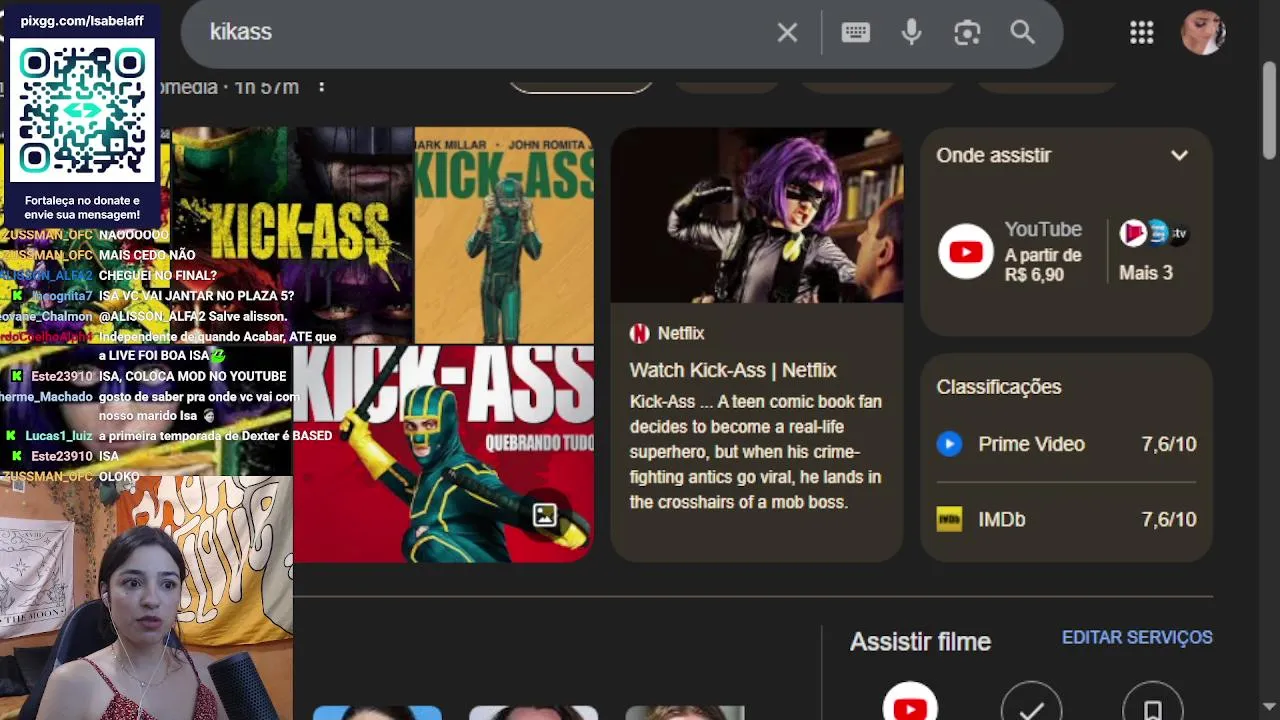Screen dimensions: 1280x720
Task: Start voice search with the microphone icon
Action: point(911,33)
